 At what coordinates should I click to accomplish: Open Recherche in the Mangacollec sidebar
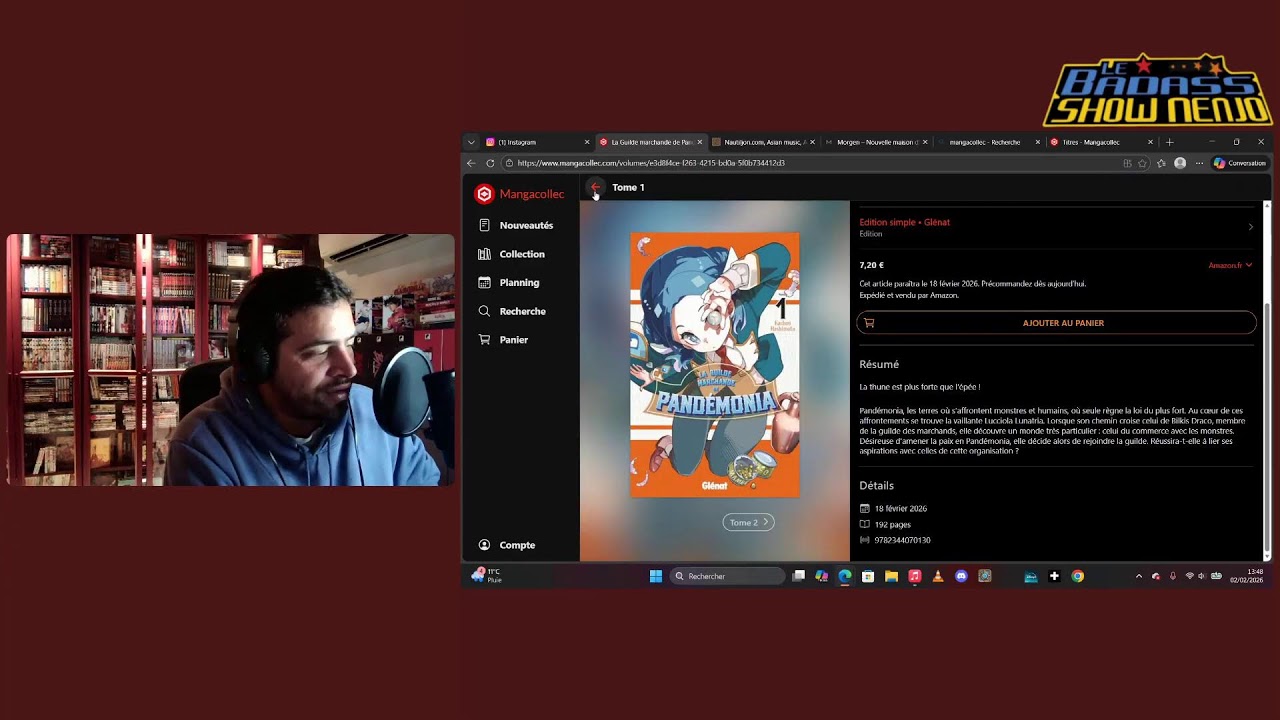tap(512, 311)
